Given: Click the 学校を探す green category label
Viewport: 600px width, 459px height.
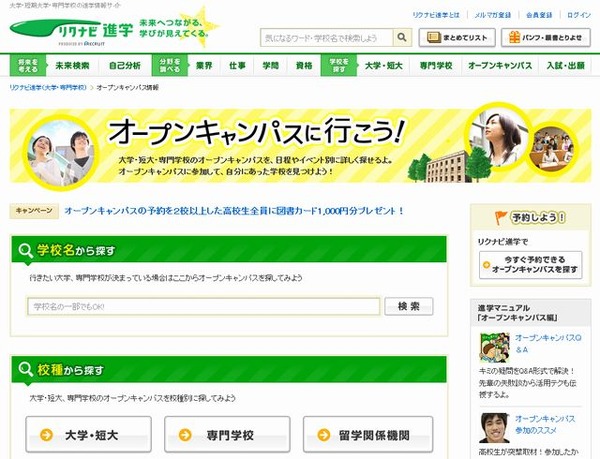Looking at the screenshot, I should coord(339,65).
